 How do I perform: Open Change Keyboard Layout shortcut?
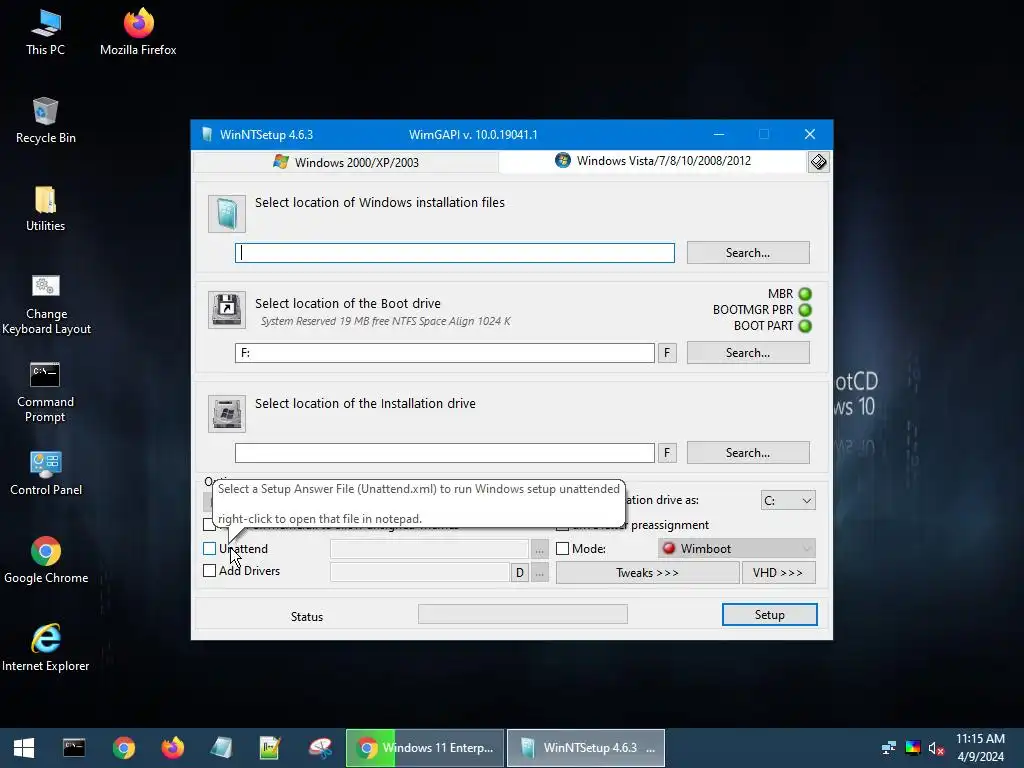click(46, 304)
